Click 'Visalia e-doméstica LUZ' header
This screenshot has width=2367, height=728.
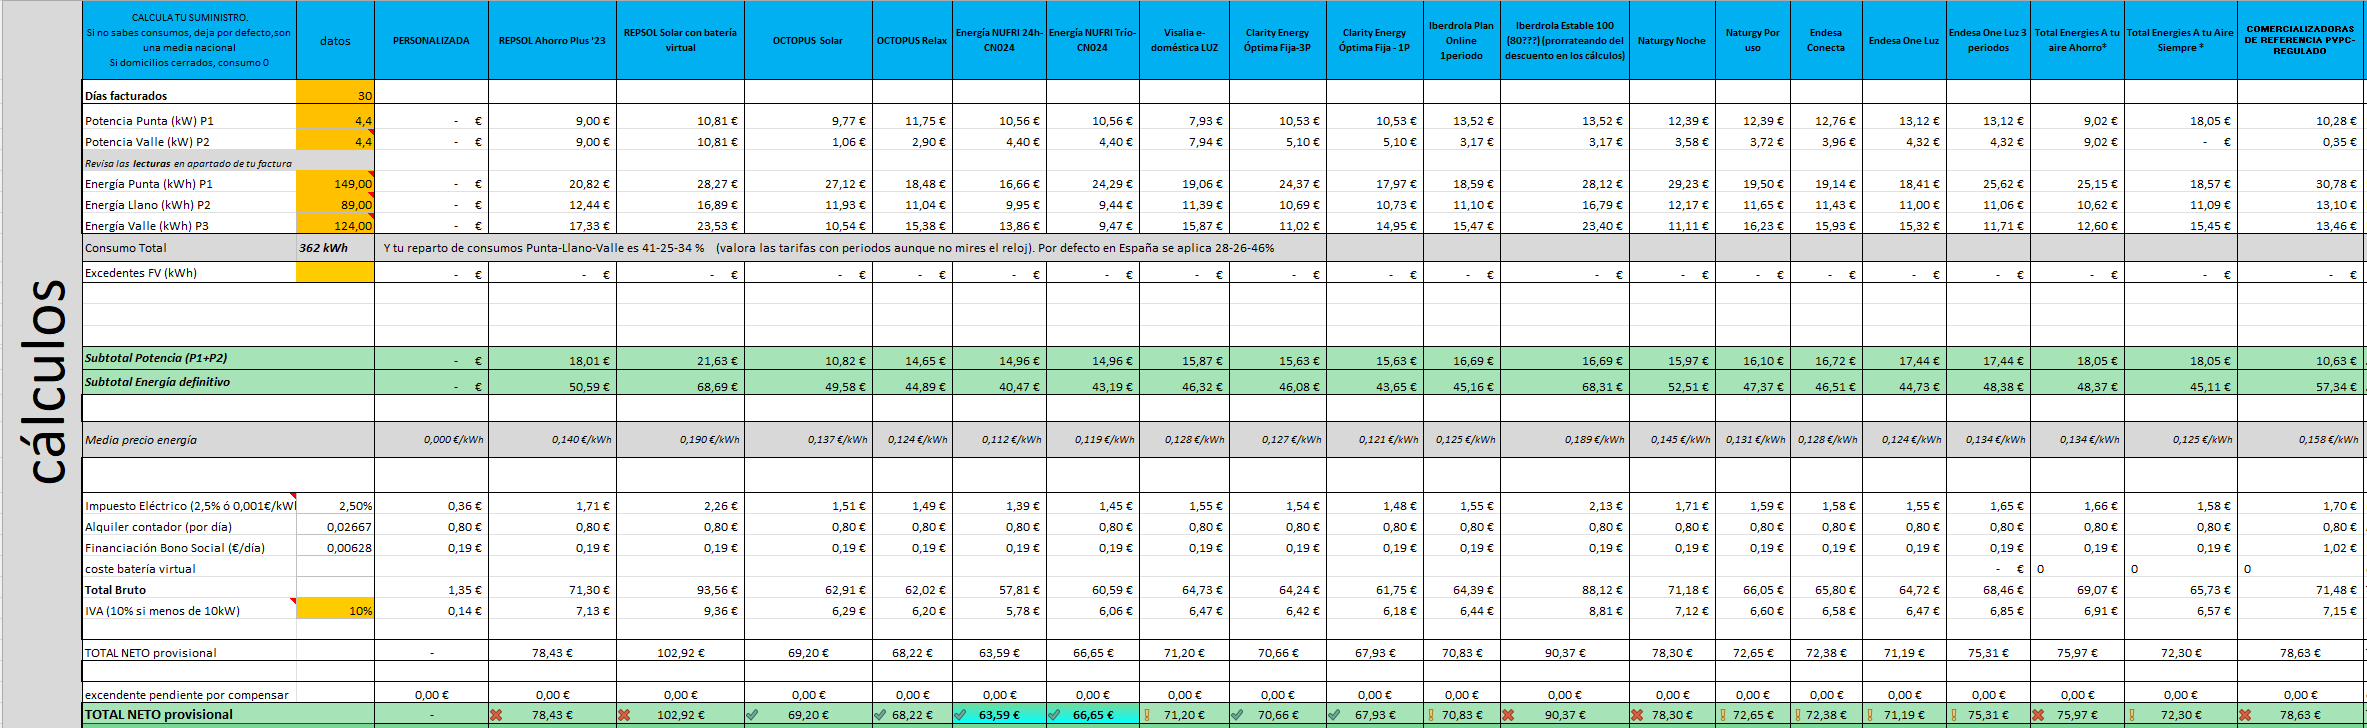click(x=1185, y=40)
